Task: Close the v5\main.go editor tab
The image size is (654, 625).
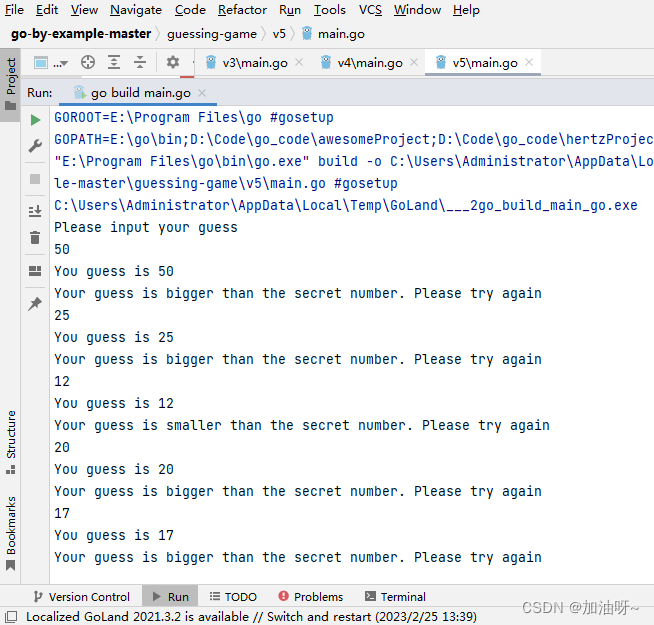Action: pyautogui.click(x=529, y=62)
